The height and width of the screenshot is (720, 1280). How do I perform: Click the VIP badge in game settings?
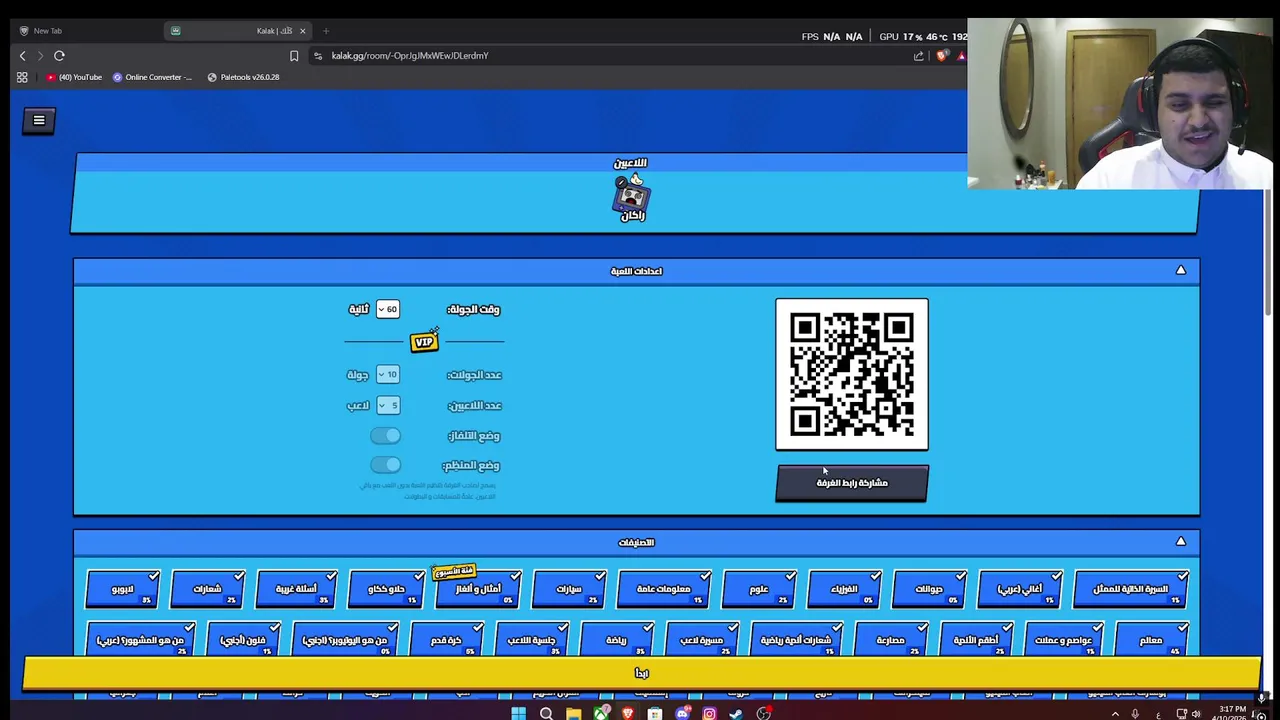click(x=424, y=342)
